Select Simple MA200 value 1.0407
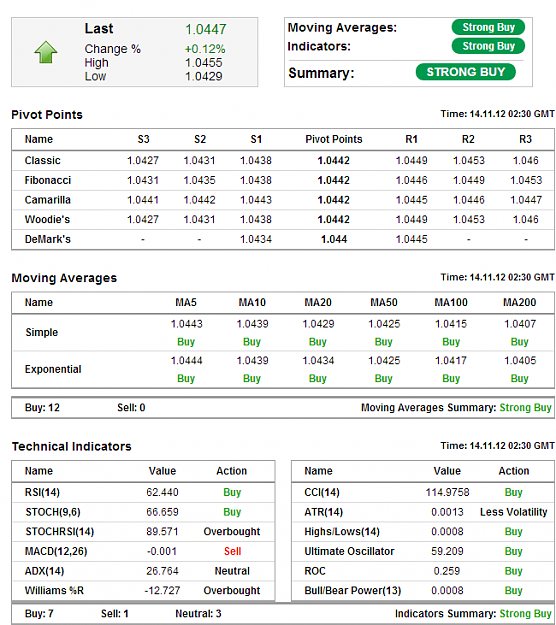 pyautogui.click(x=520, y=324)
